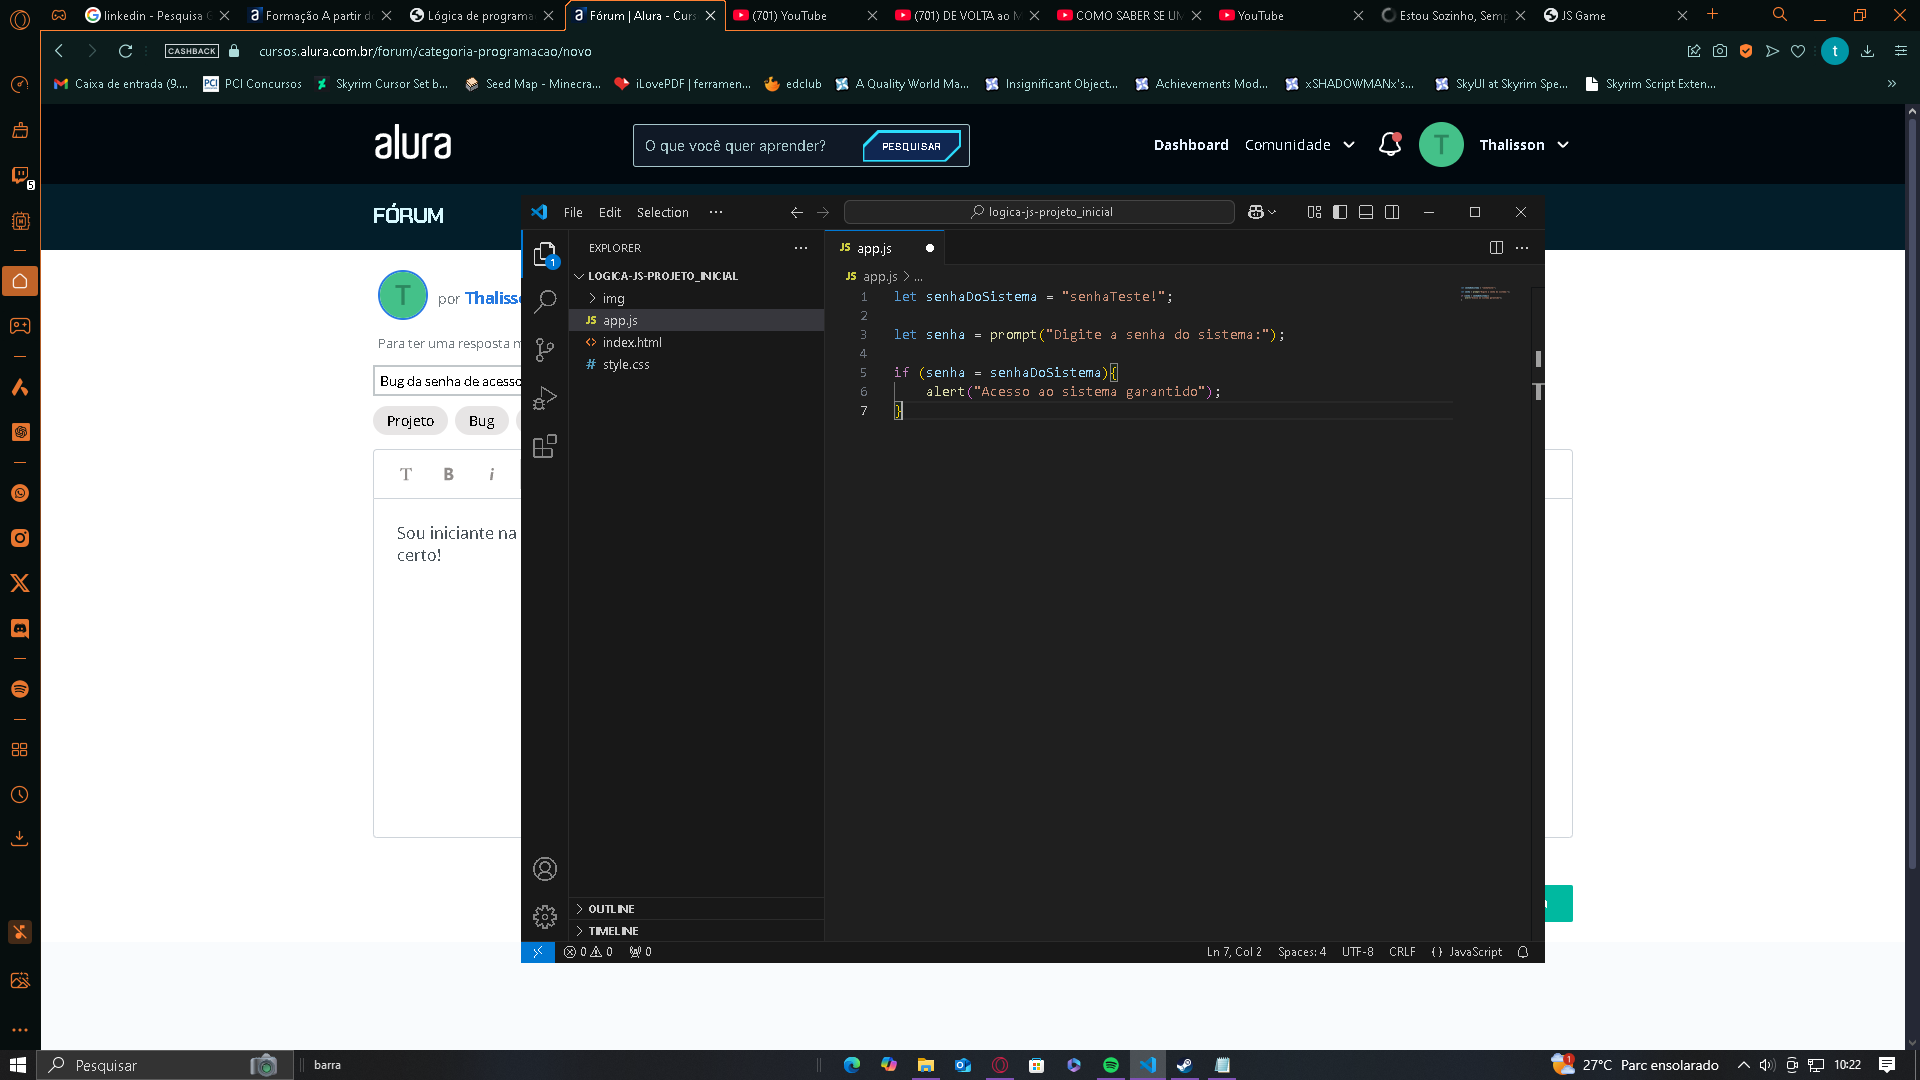1920x1080 pixels.
Task: Toggle the VS Code bottom panel
Action: coord(1366,212)
